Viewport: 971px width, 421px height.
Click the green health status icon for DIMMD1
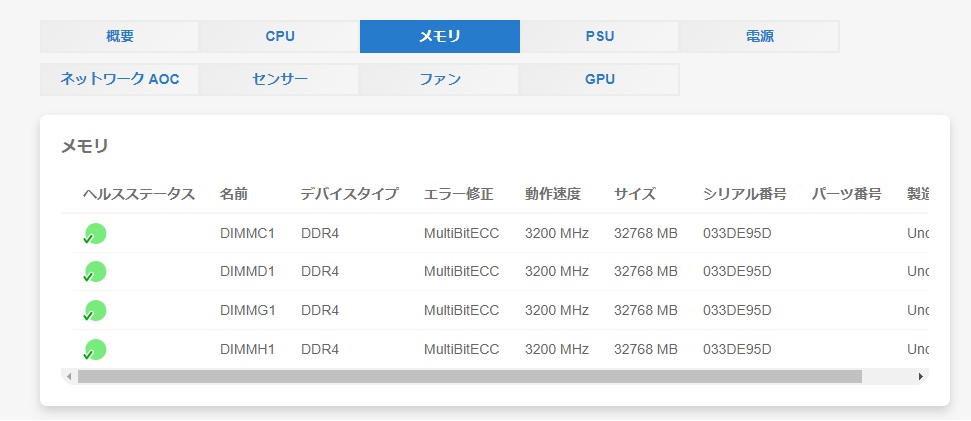[x=95, y=272]
